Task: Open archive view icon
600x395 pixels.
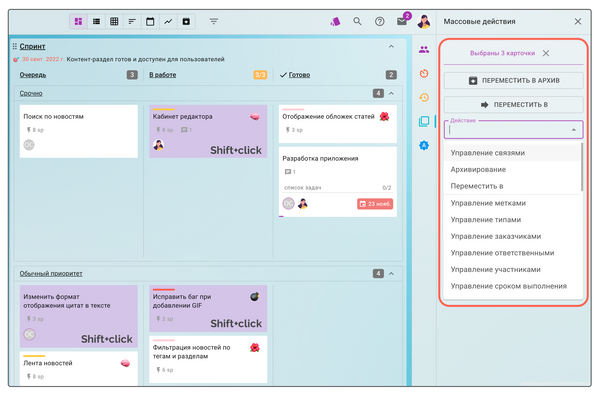Action: tap(186, 21)
